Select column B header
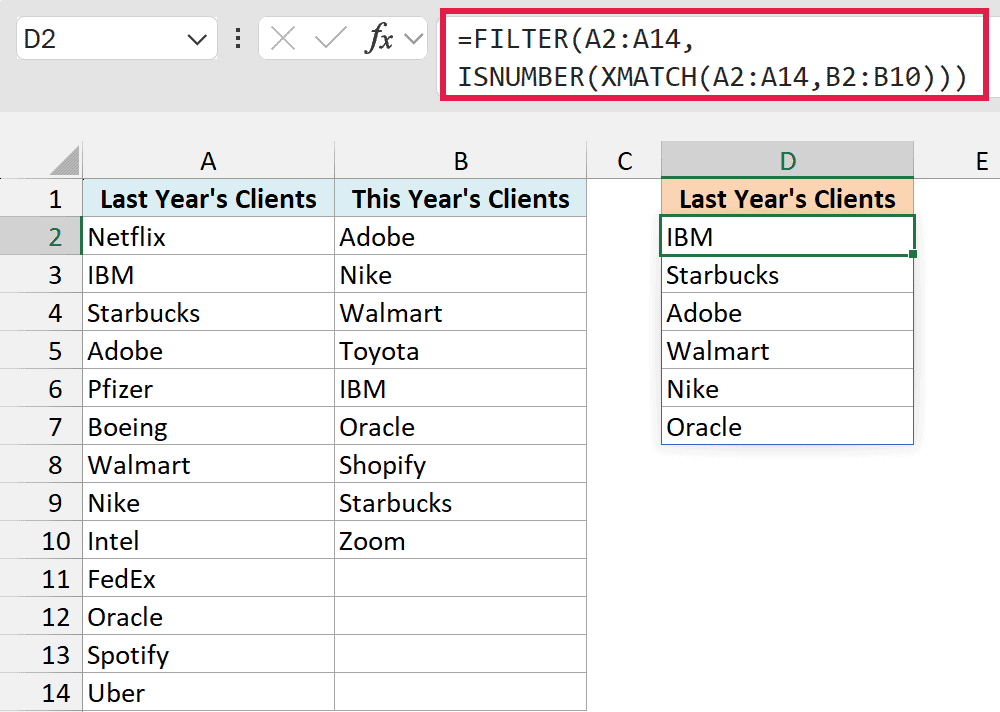 click(460, 161)
